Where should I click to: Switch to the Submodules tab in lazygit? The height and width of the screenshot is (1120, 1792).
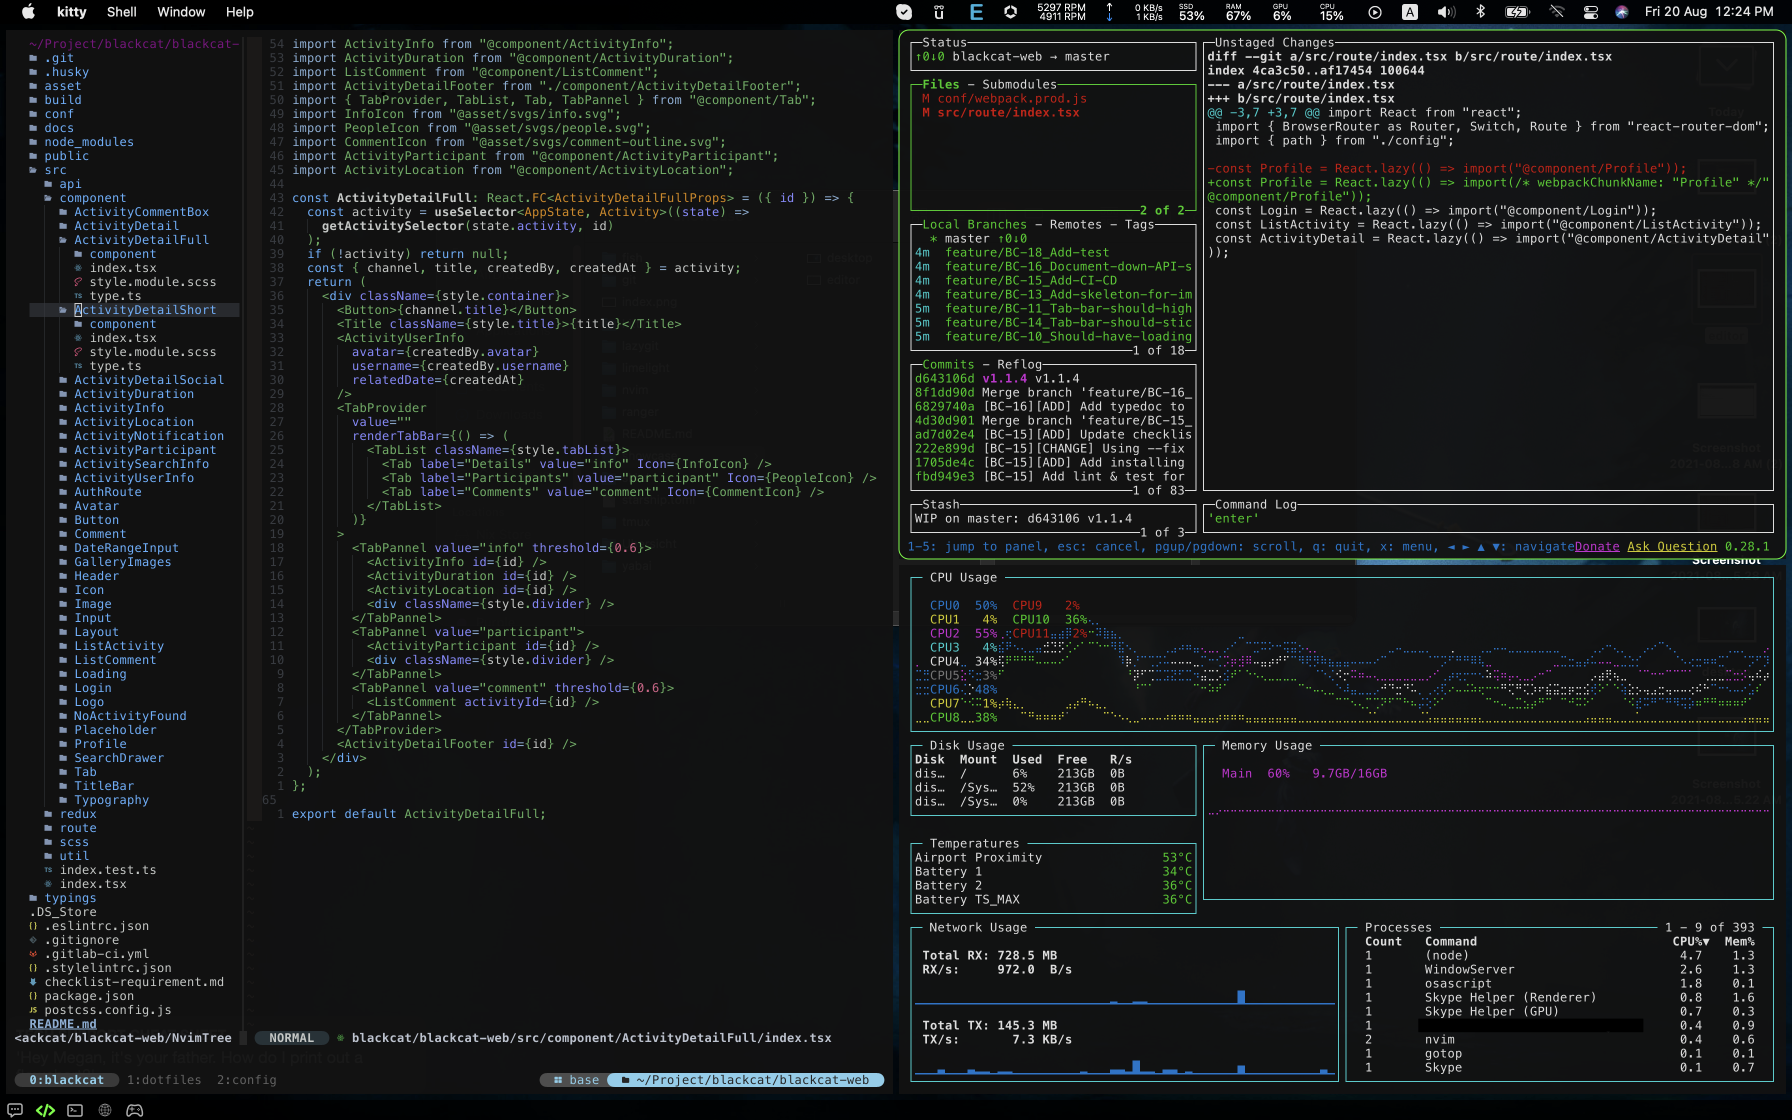click(x=1019, y=85)
